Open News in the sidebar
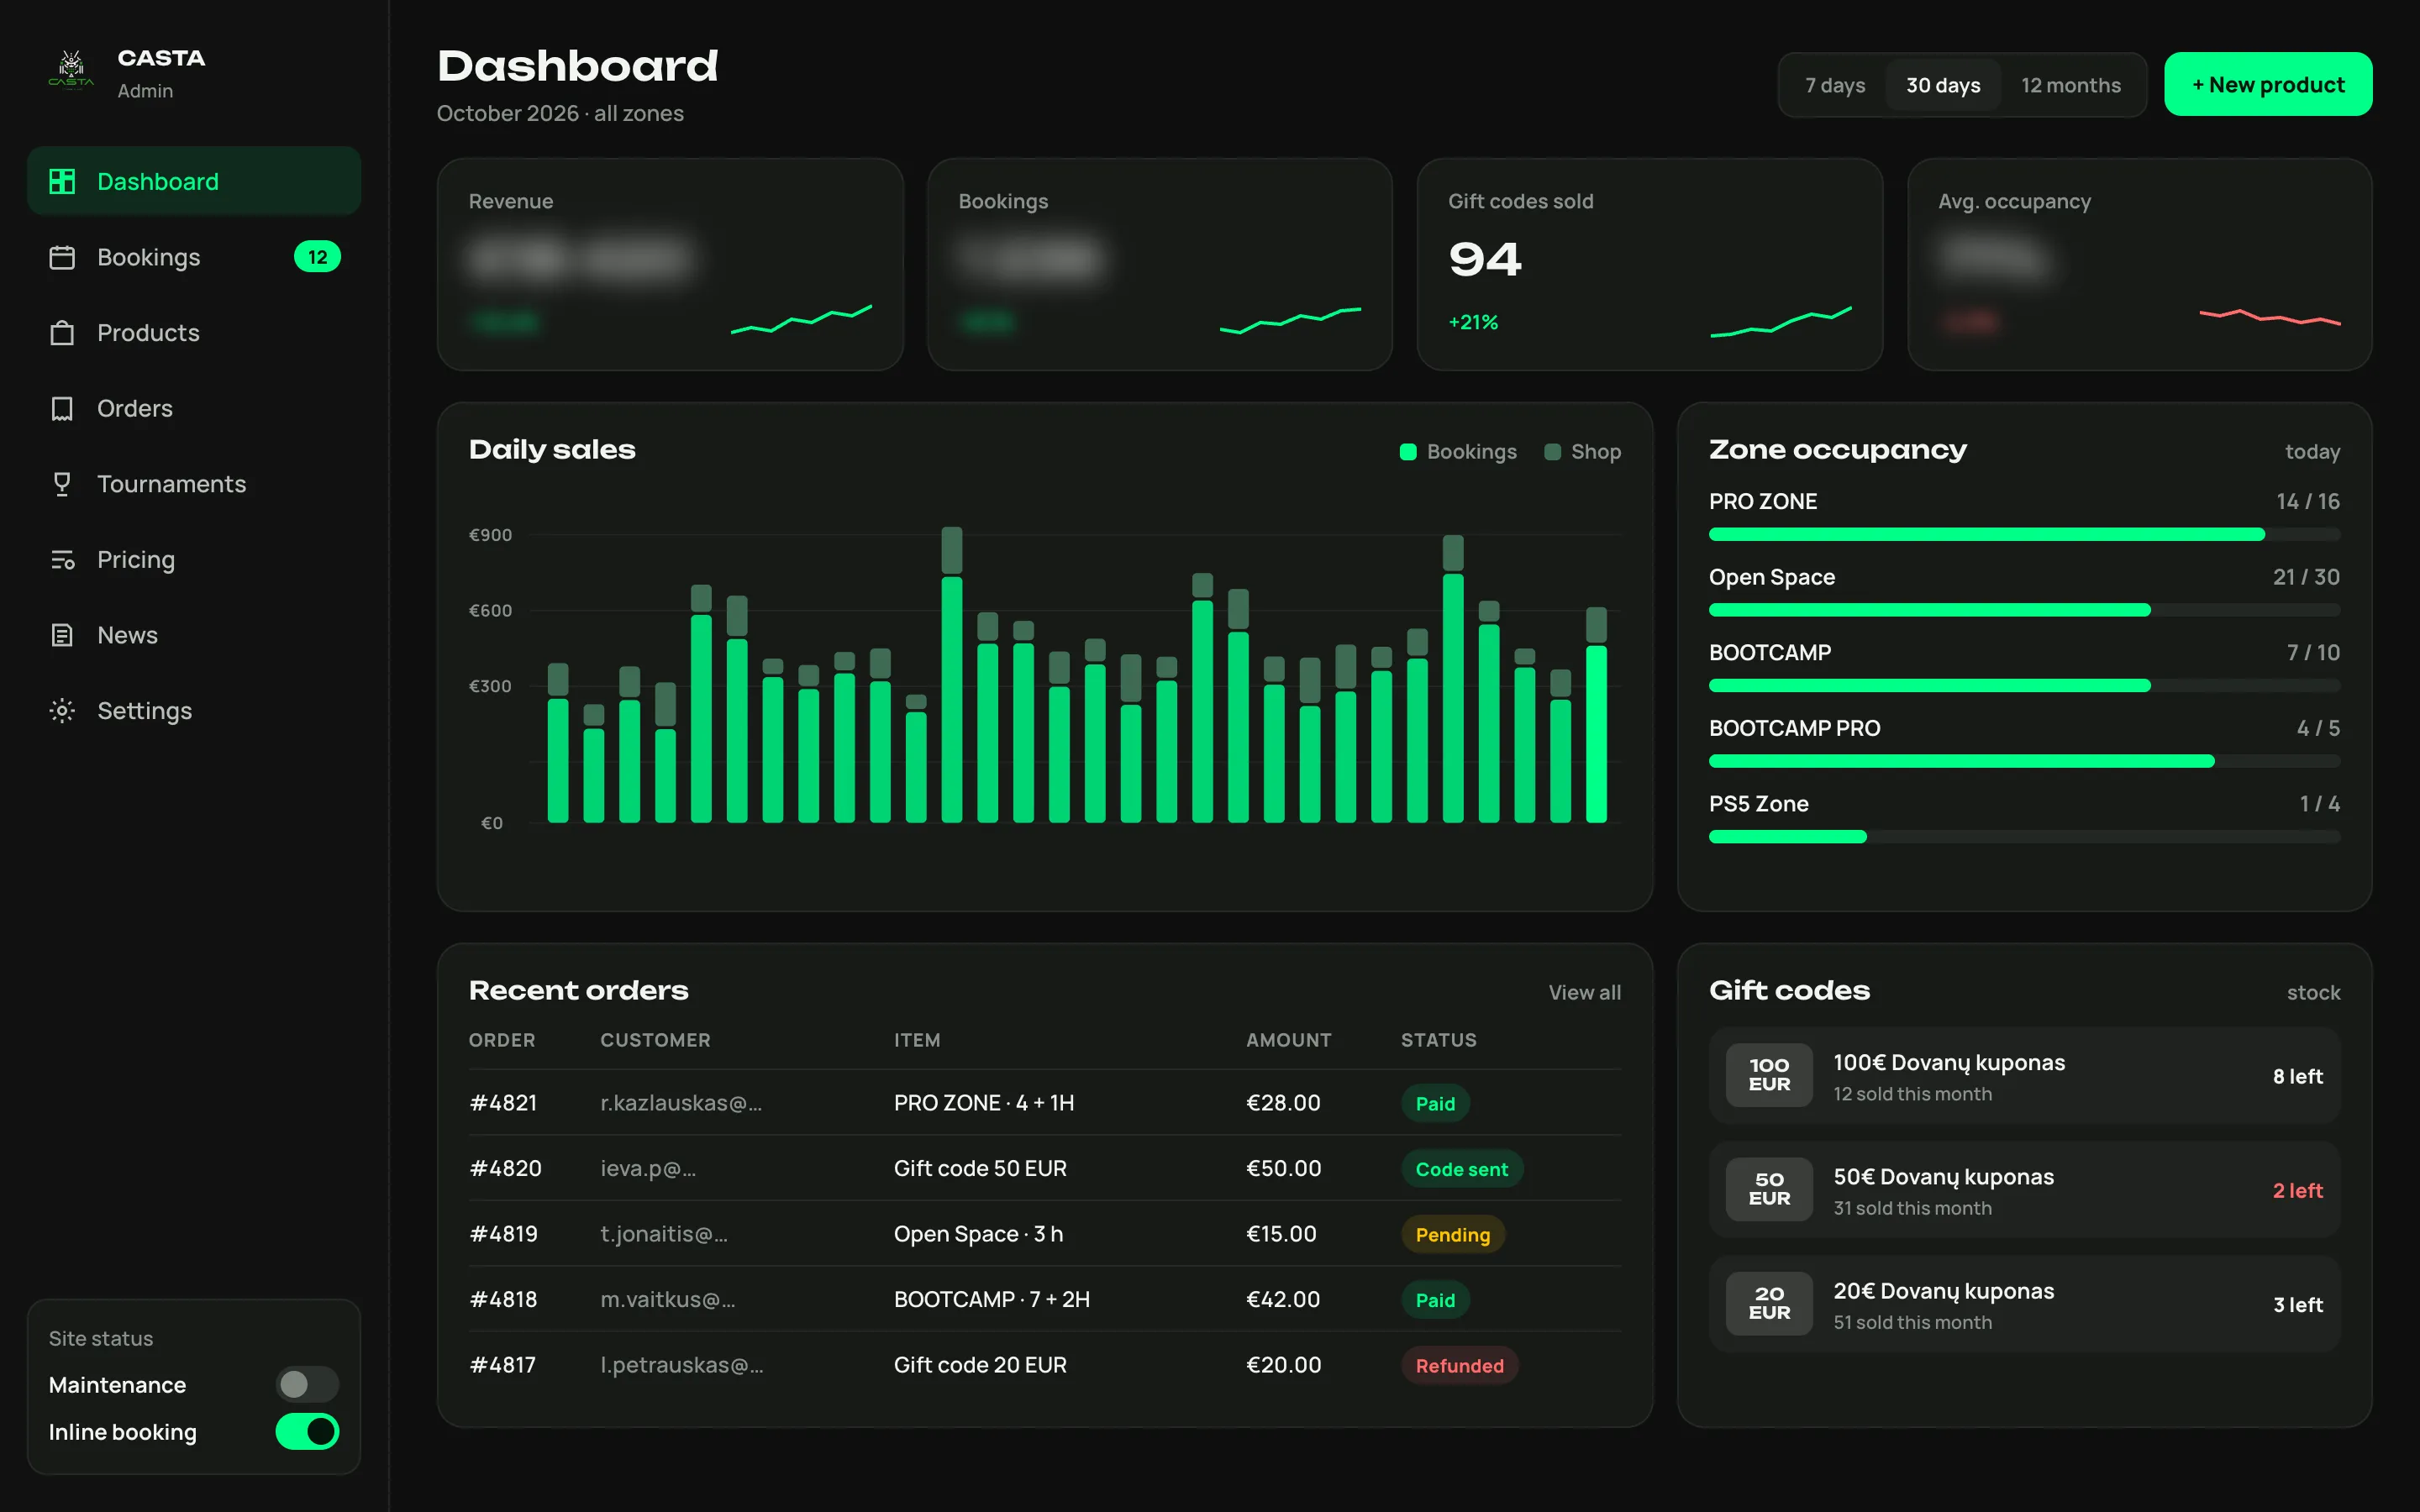2420x1512 pixels. click(194, 635)
